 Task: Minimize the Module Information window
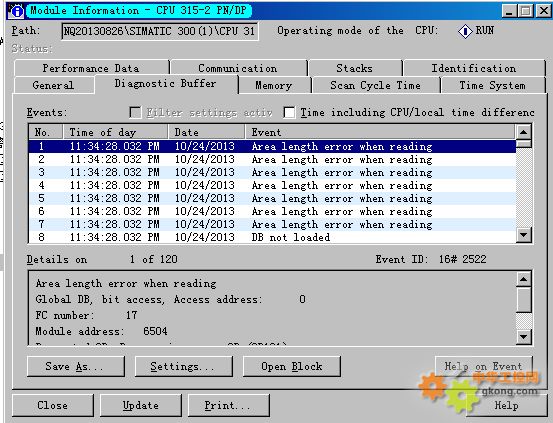[x=509, y=11]
